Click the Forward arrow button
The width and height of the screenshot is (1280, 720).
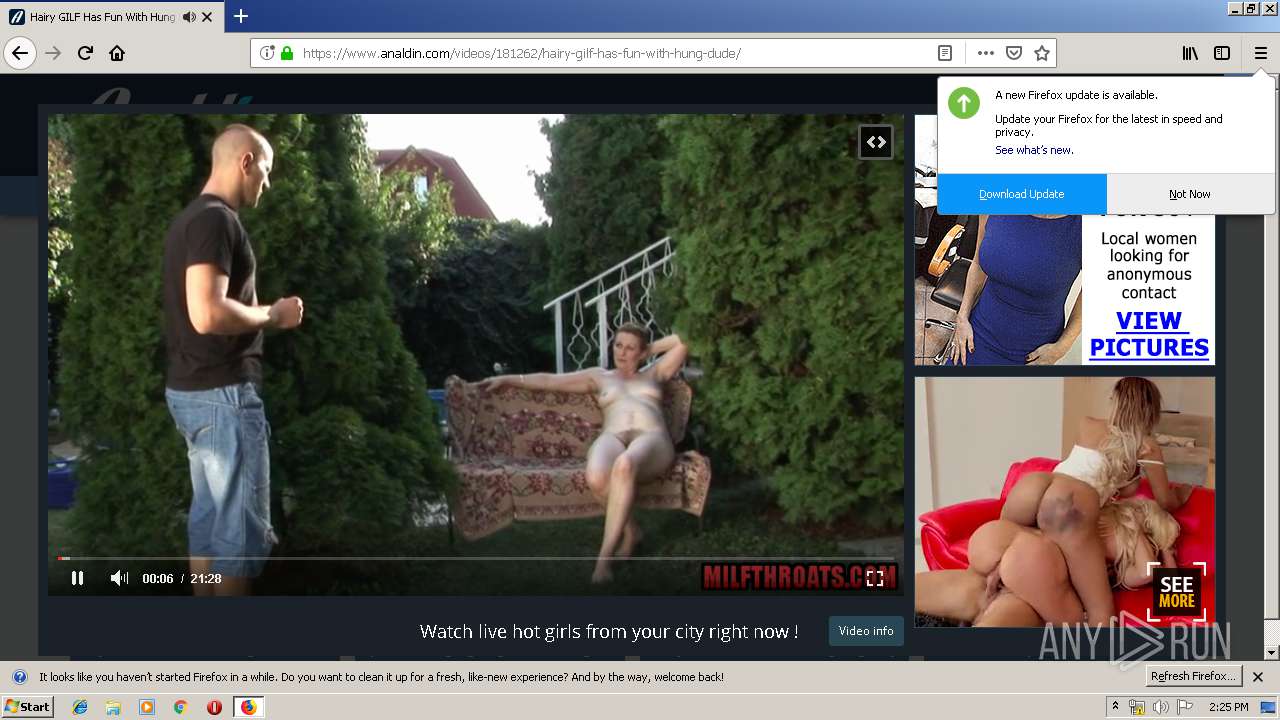53,53
